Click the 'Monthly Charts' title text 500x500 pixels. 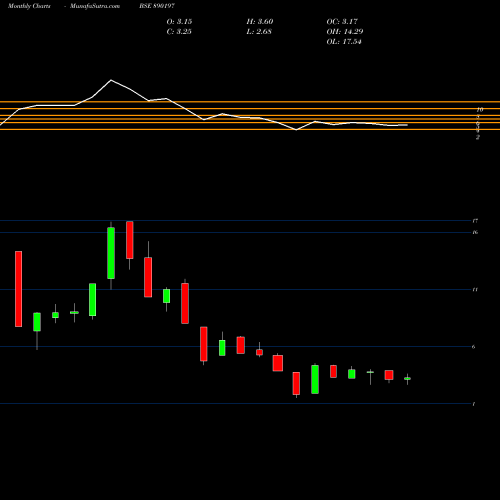pyautogui.click(x=29, y=6)
